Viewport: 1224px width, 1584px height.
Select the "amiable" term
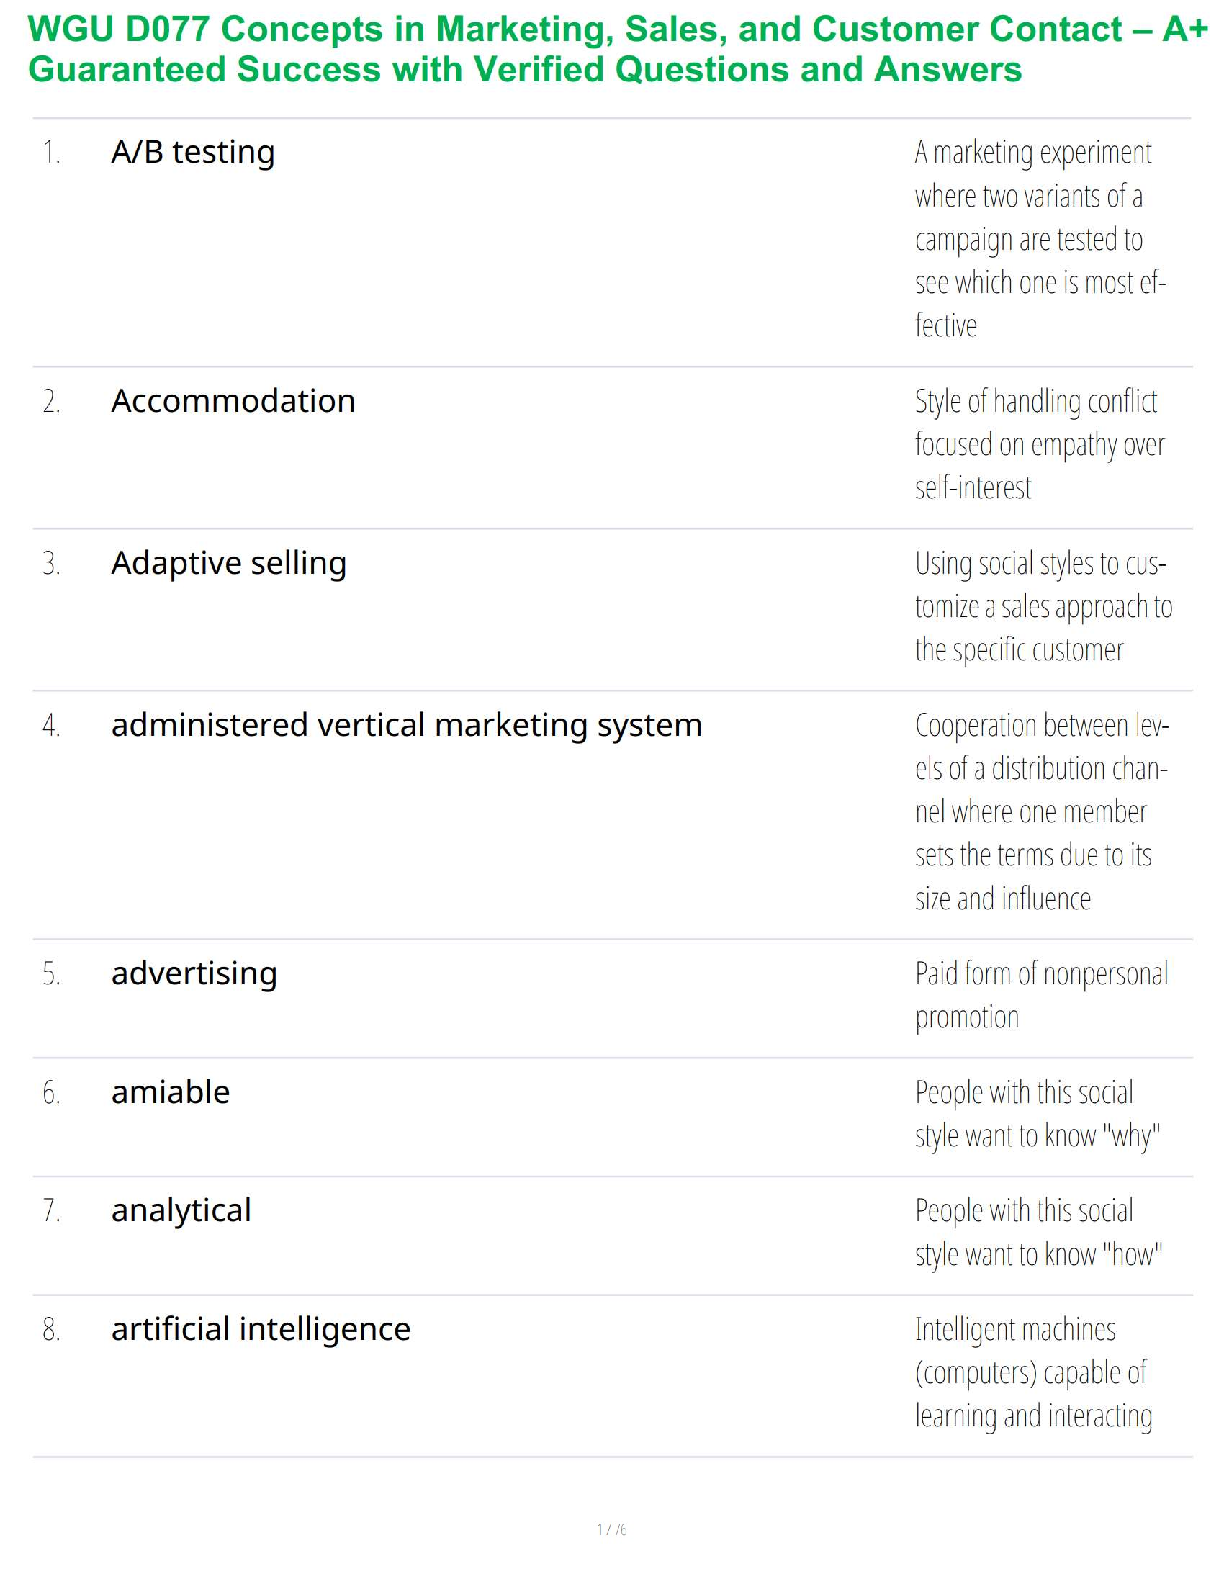point(170,1092)
